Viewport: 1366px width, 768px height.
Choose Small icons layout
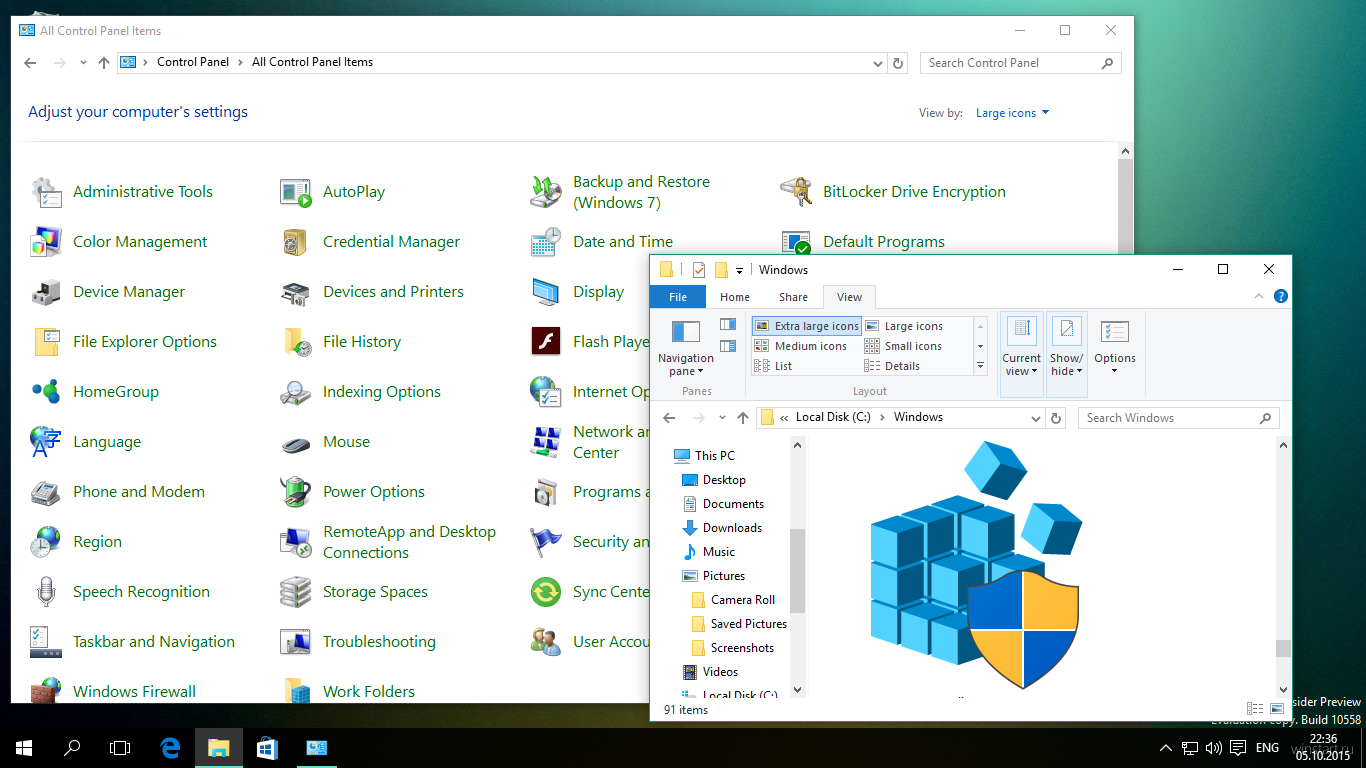904,346
